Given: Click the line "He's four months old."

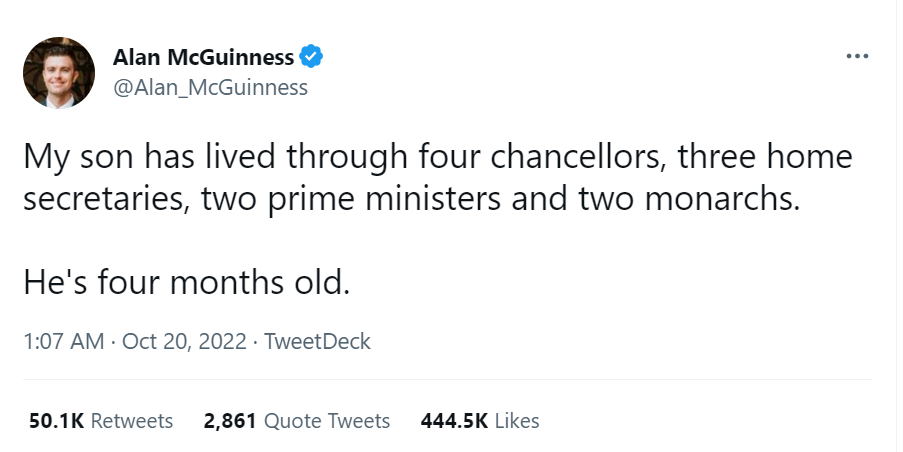Looking at the screenshot, I should (187, 282).
